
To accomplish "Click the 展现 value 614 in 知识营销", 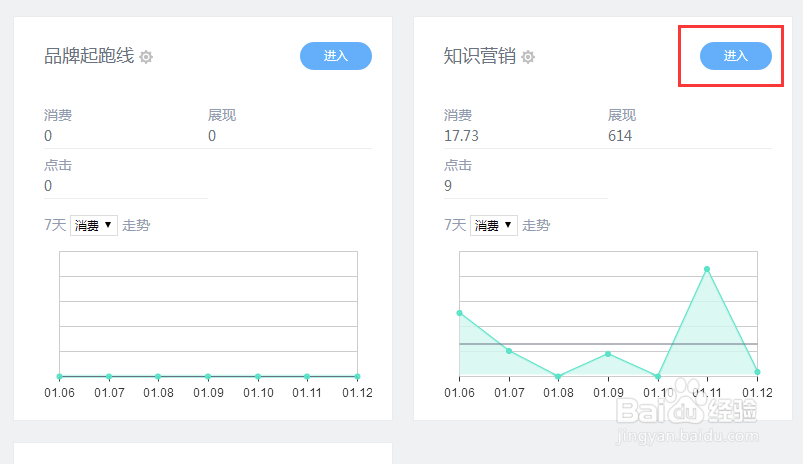I will pos(620,136).
